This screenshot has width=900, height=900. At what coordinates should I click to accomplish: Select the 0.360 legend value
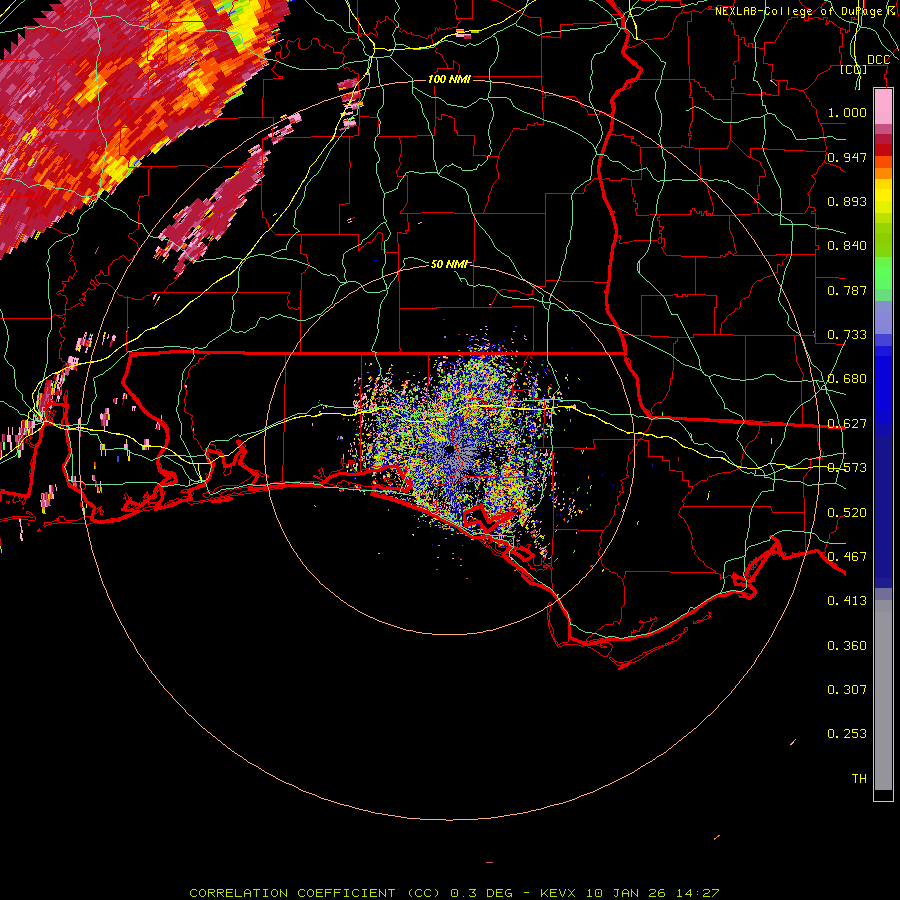click(847, 646)
